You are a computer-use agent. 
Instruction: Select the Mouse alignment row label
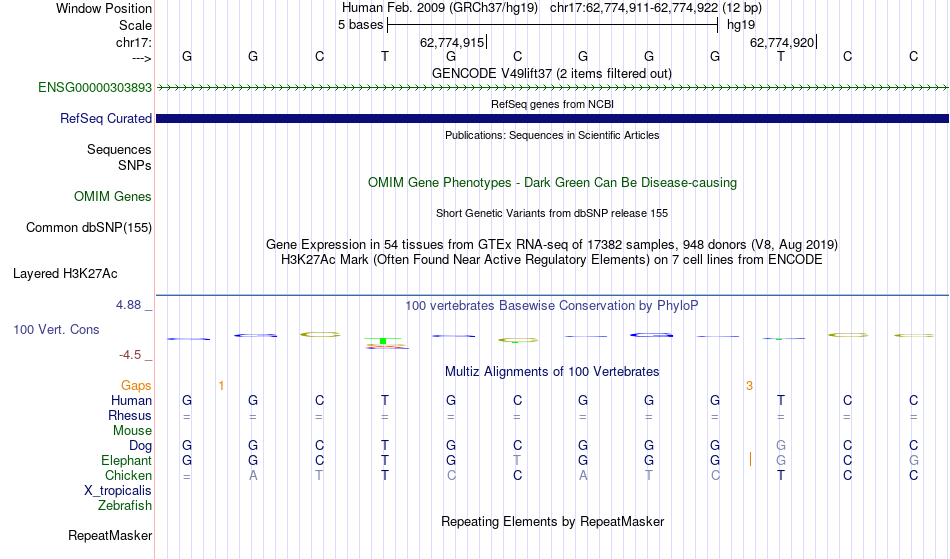pos(132,431)
